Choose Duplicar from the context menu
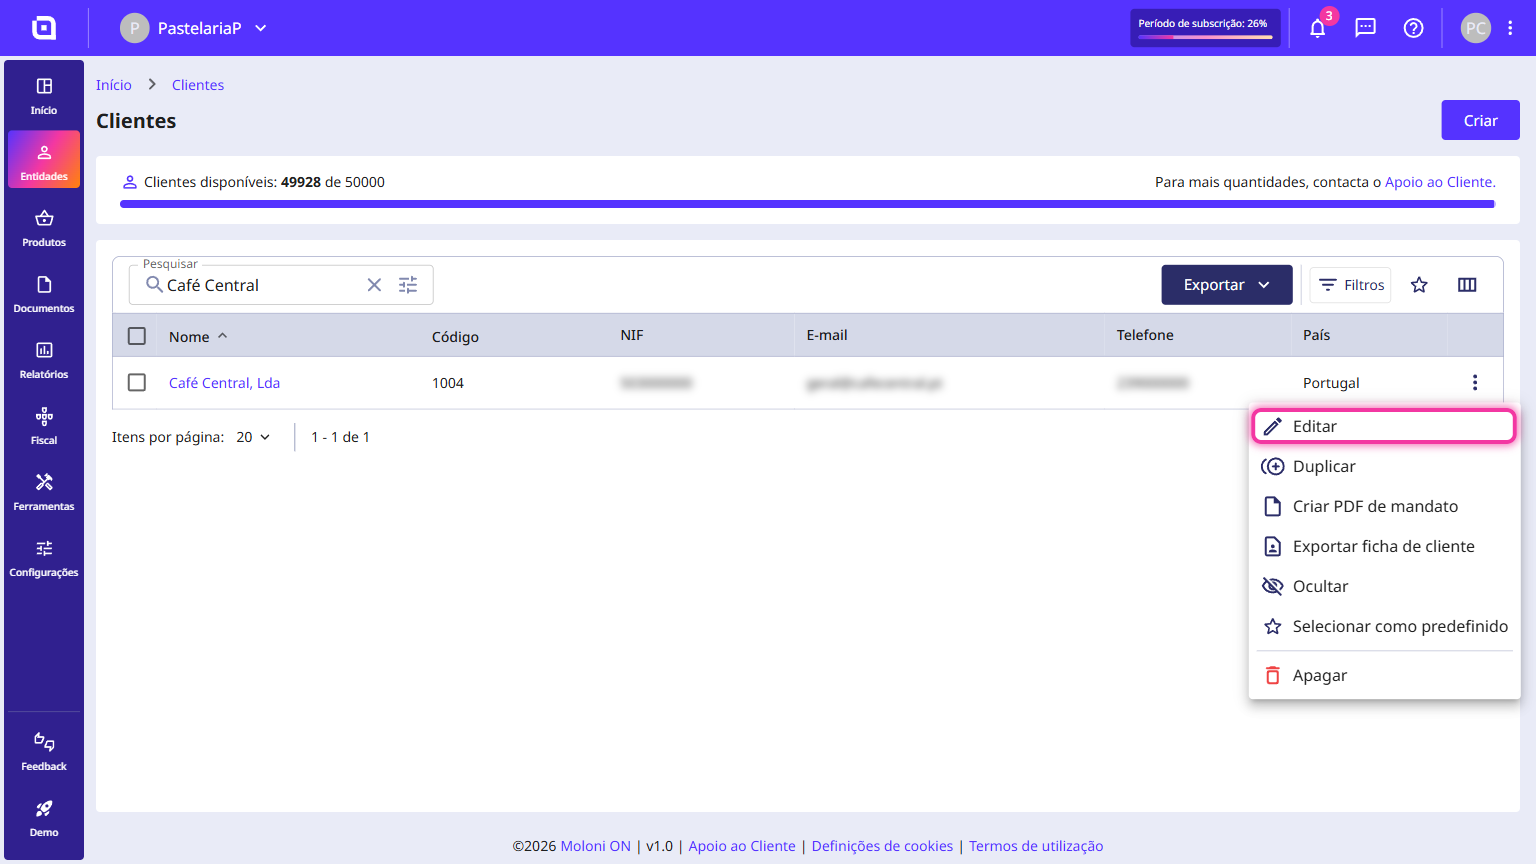The width and height of the screenshot is (1536, 864). point(1384,466)
